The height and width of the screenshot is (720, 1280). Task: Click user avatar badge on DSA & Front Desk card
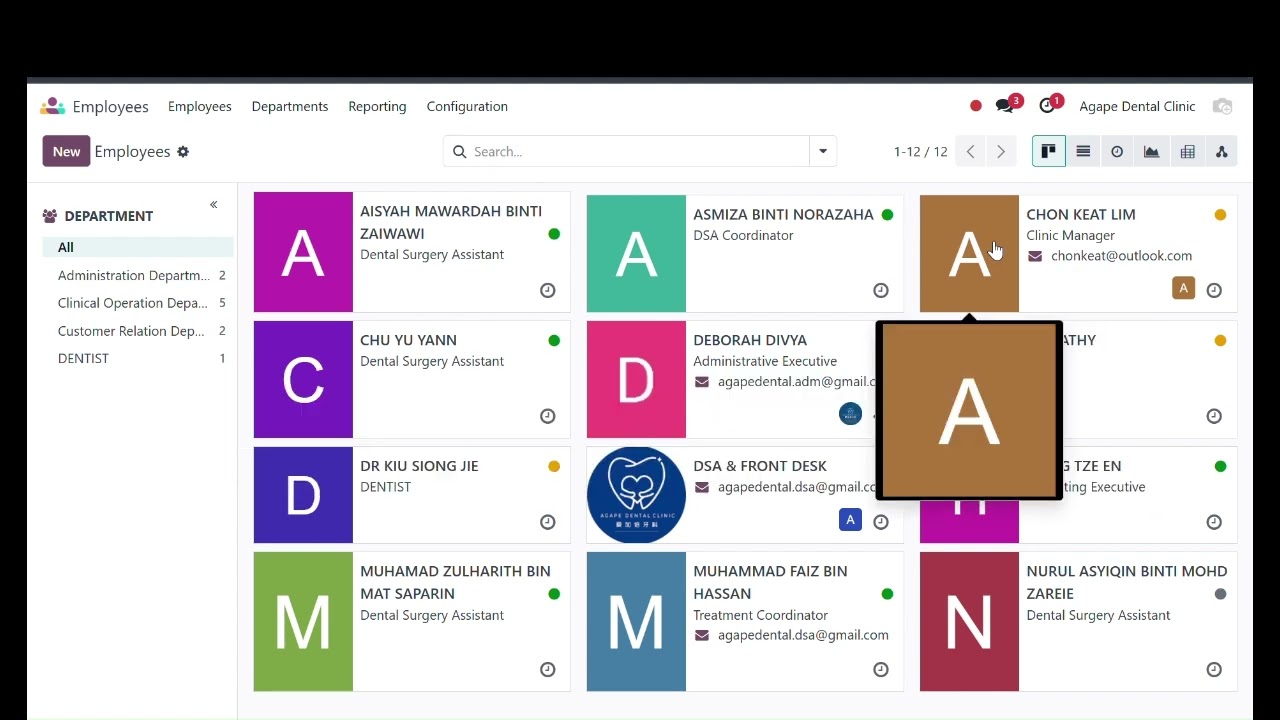click(x=850, y=520)
